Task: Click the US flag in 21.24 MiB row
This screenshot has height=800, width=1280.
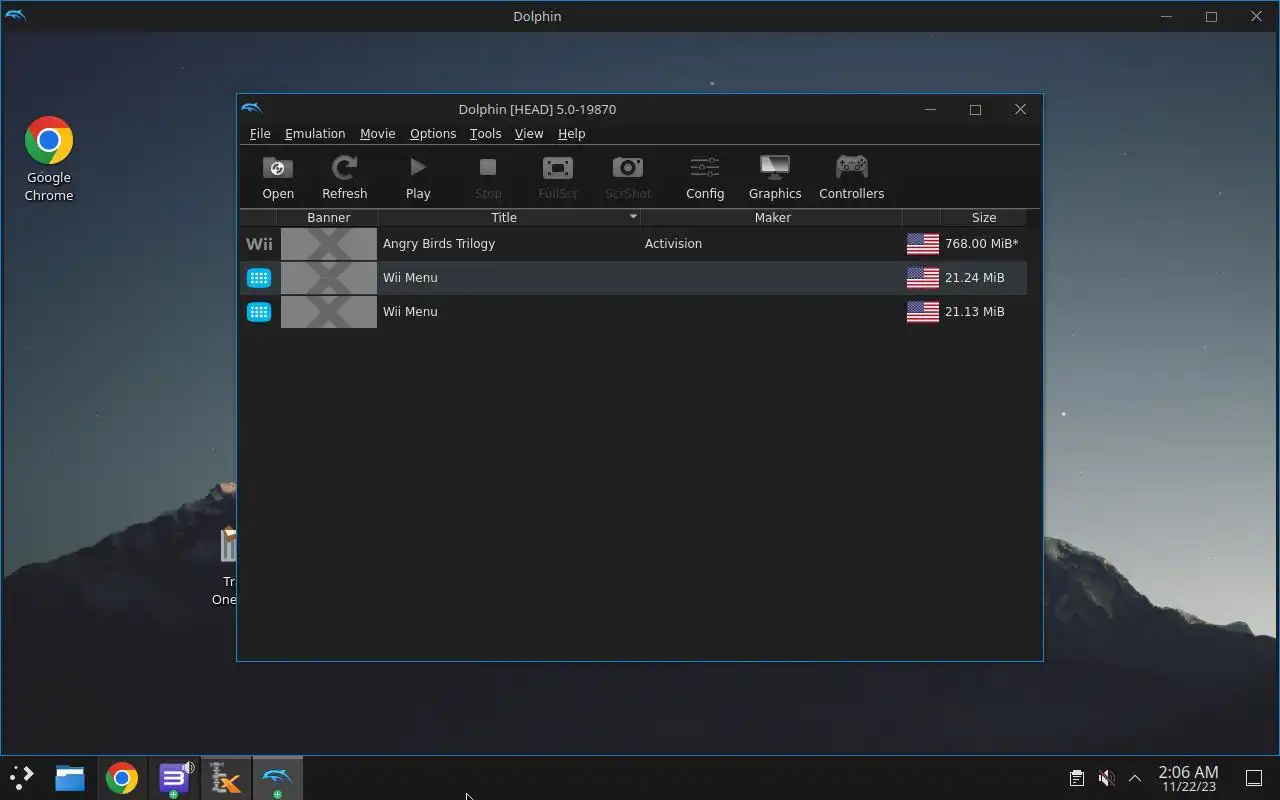Action: point(922,278)
